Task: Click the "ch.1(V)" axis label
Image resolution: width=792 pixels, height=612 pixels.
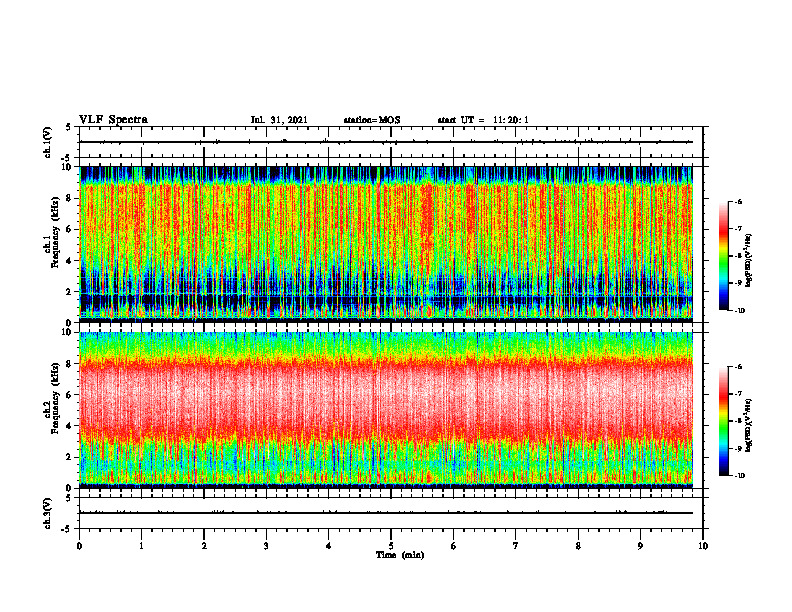Action: (48, 142)
